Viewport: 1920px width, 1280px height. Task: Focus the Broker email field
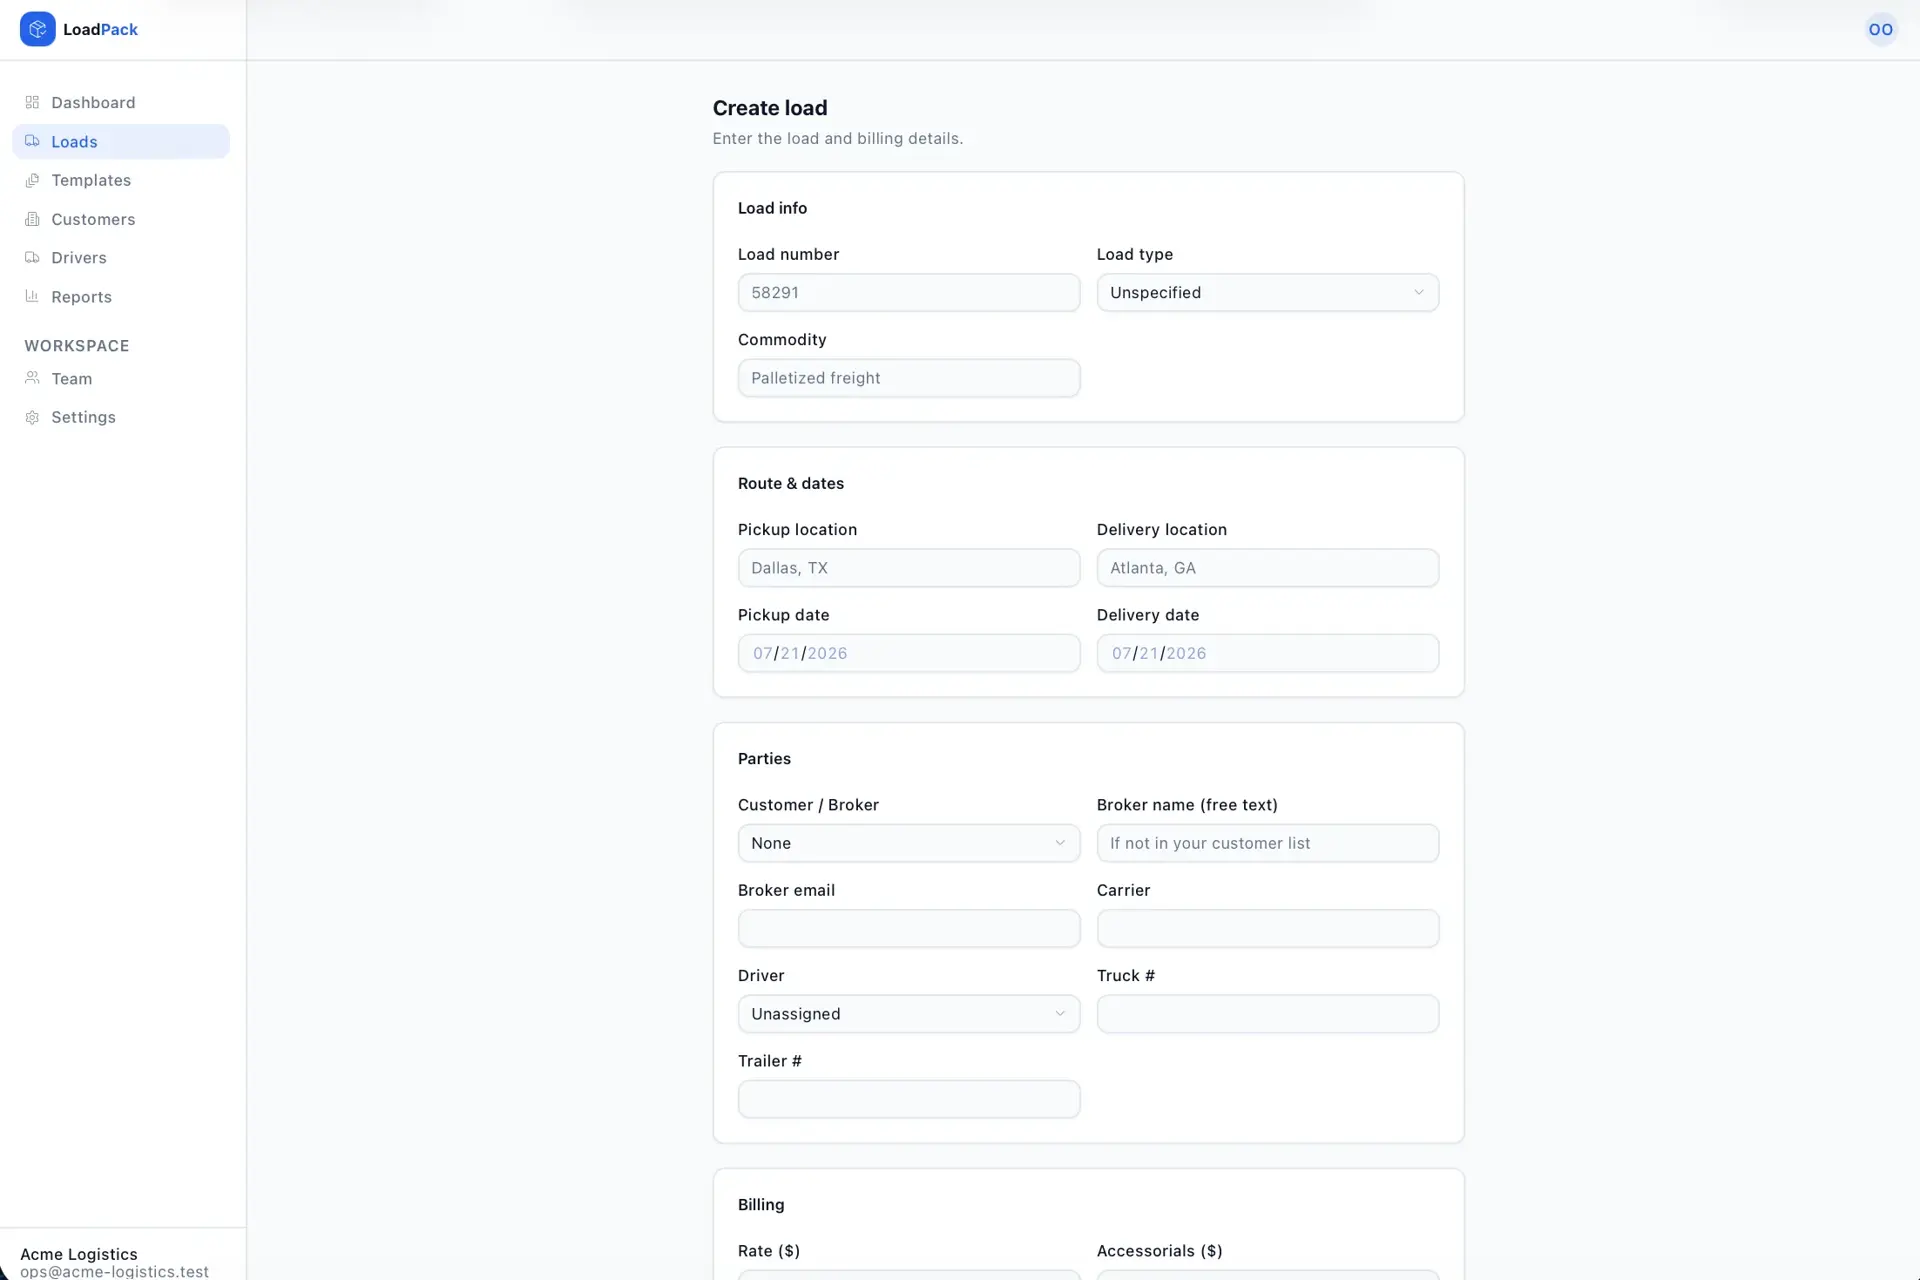pyautogui.click(x=908, y=928)
